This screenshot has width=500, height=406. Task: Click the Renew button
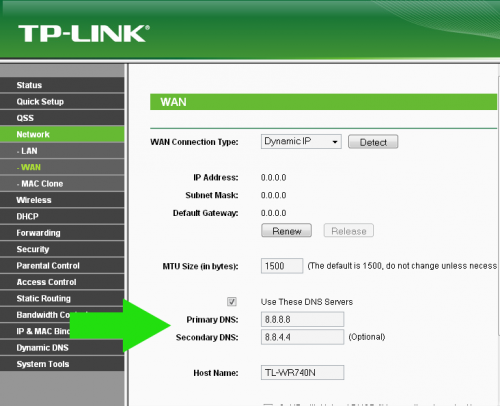[287, 231]
